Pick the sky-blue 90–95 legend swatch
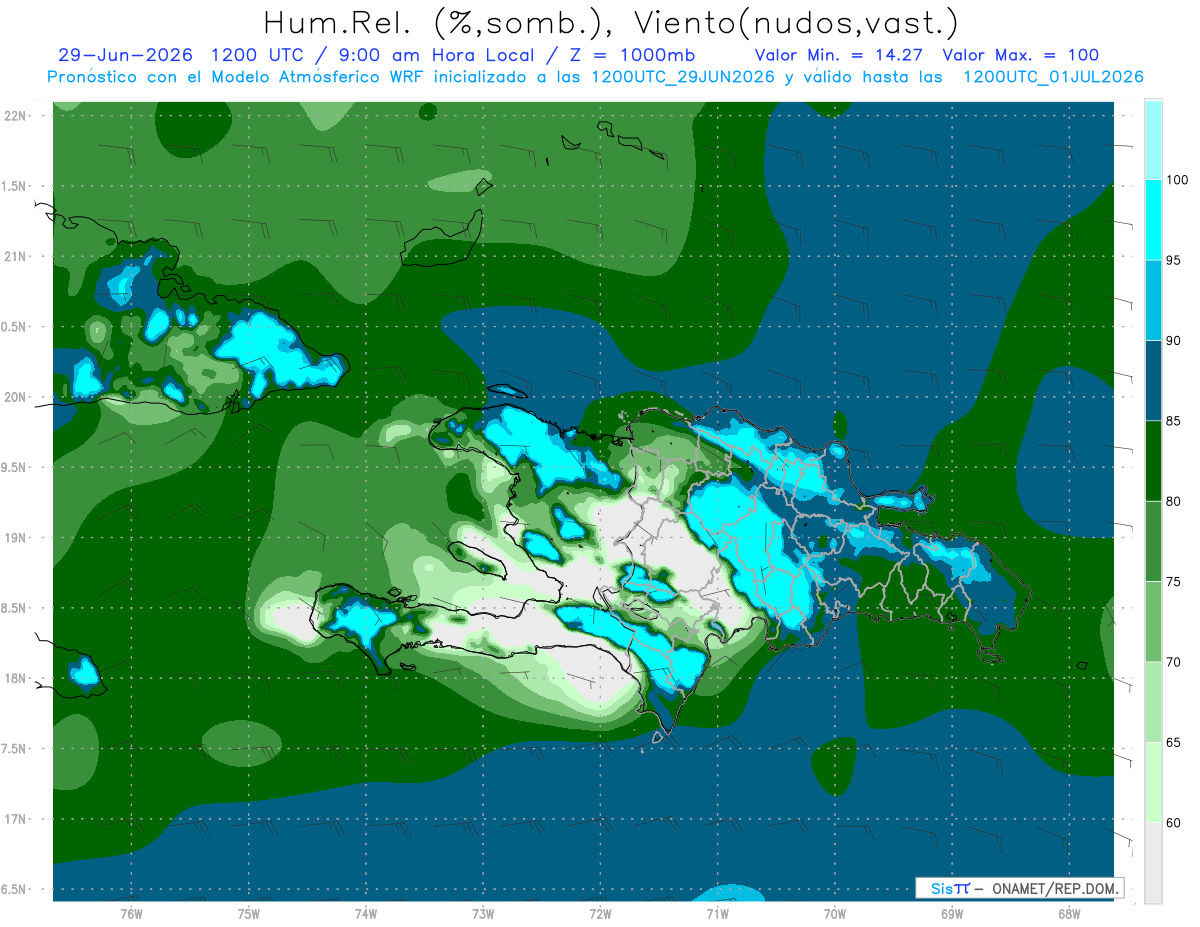1200x927 pixels. coord(1153,301)
